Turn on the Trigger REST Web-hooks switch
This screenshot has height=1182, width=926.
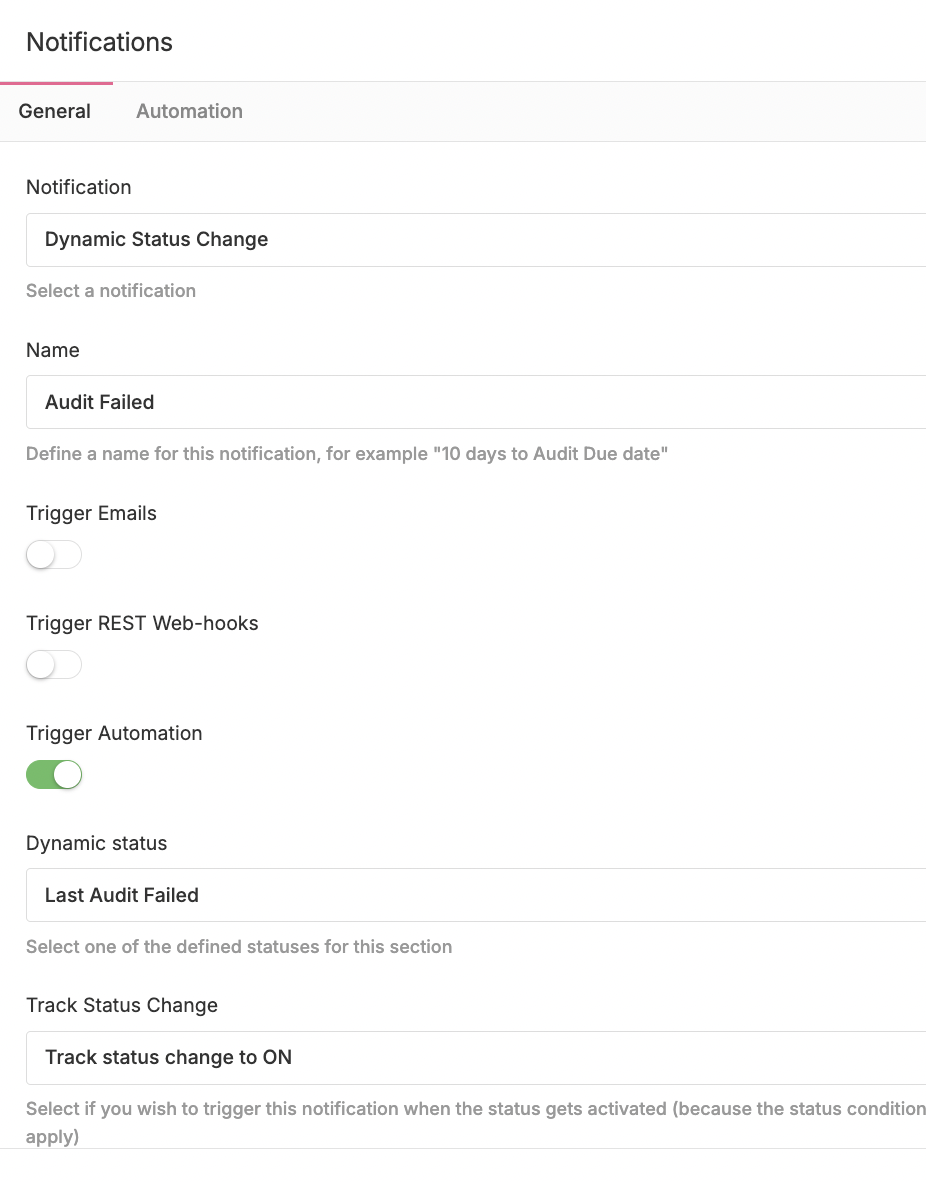(54, 665)
